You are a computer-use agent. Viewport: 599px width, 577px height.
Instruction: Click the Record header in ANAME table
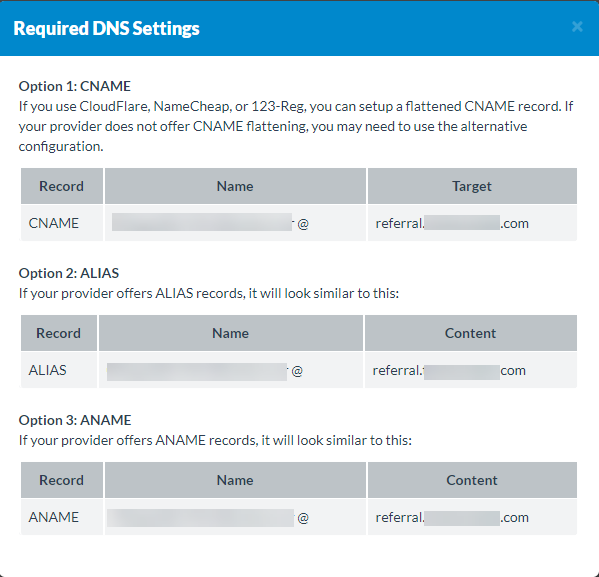[x=62, y=480]
